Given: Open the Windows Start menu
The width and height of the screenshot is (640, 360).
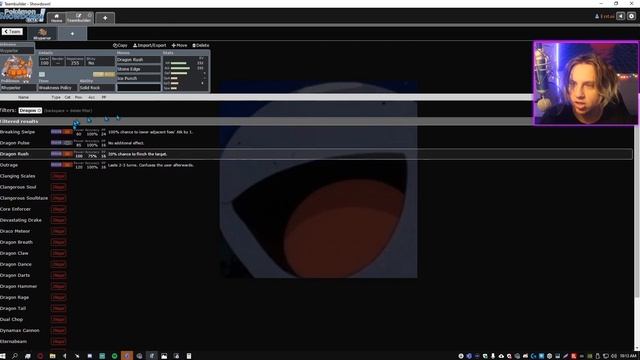Looking at the screenshot, I should tap(3, 356).
